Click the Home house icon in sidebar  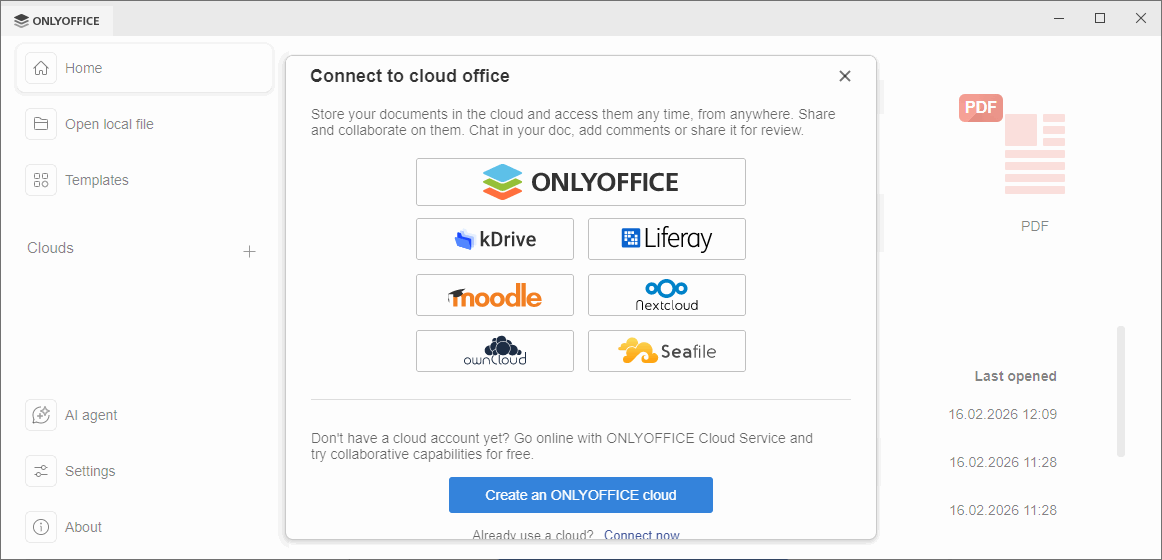41,68
